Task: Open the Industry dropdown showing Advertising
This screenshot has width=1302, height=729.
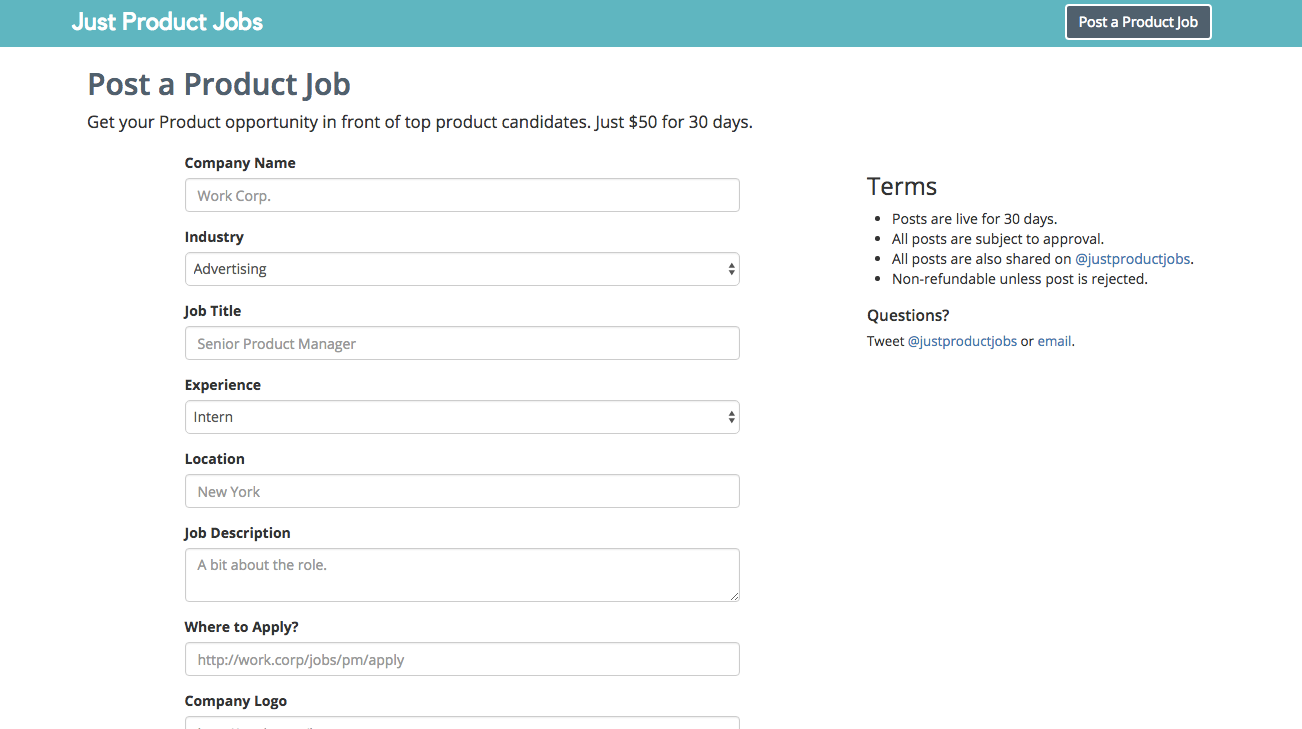Action: pos(462,269)
